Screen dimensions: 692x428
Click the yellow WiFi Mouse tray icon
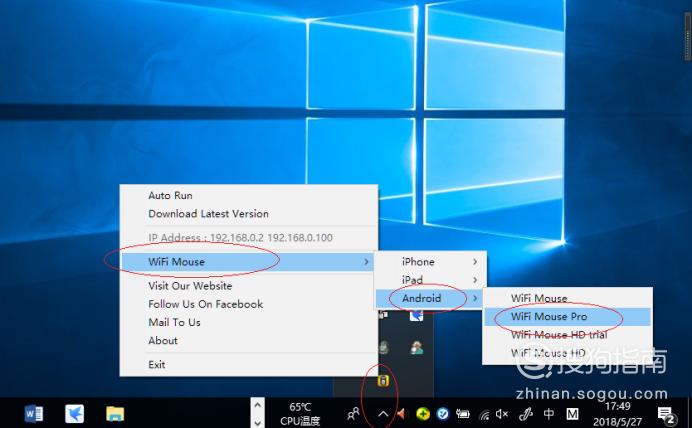pyautogui.click(x=383, y=380)
